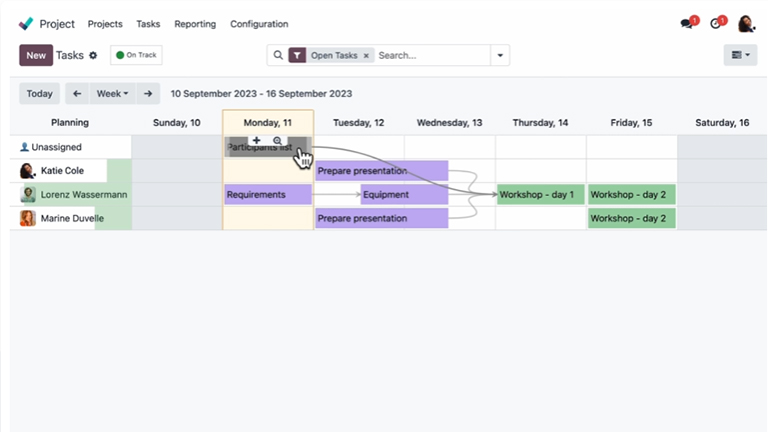Open the Reporting menu
The height and width of the screenshot is (432, 768).
(x=195, y=23)
